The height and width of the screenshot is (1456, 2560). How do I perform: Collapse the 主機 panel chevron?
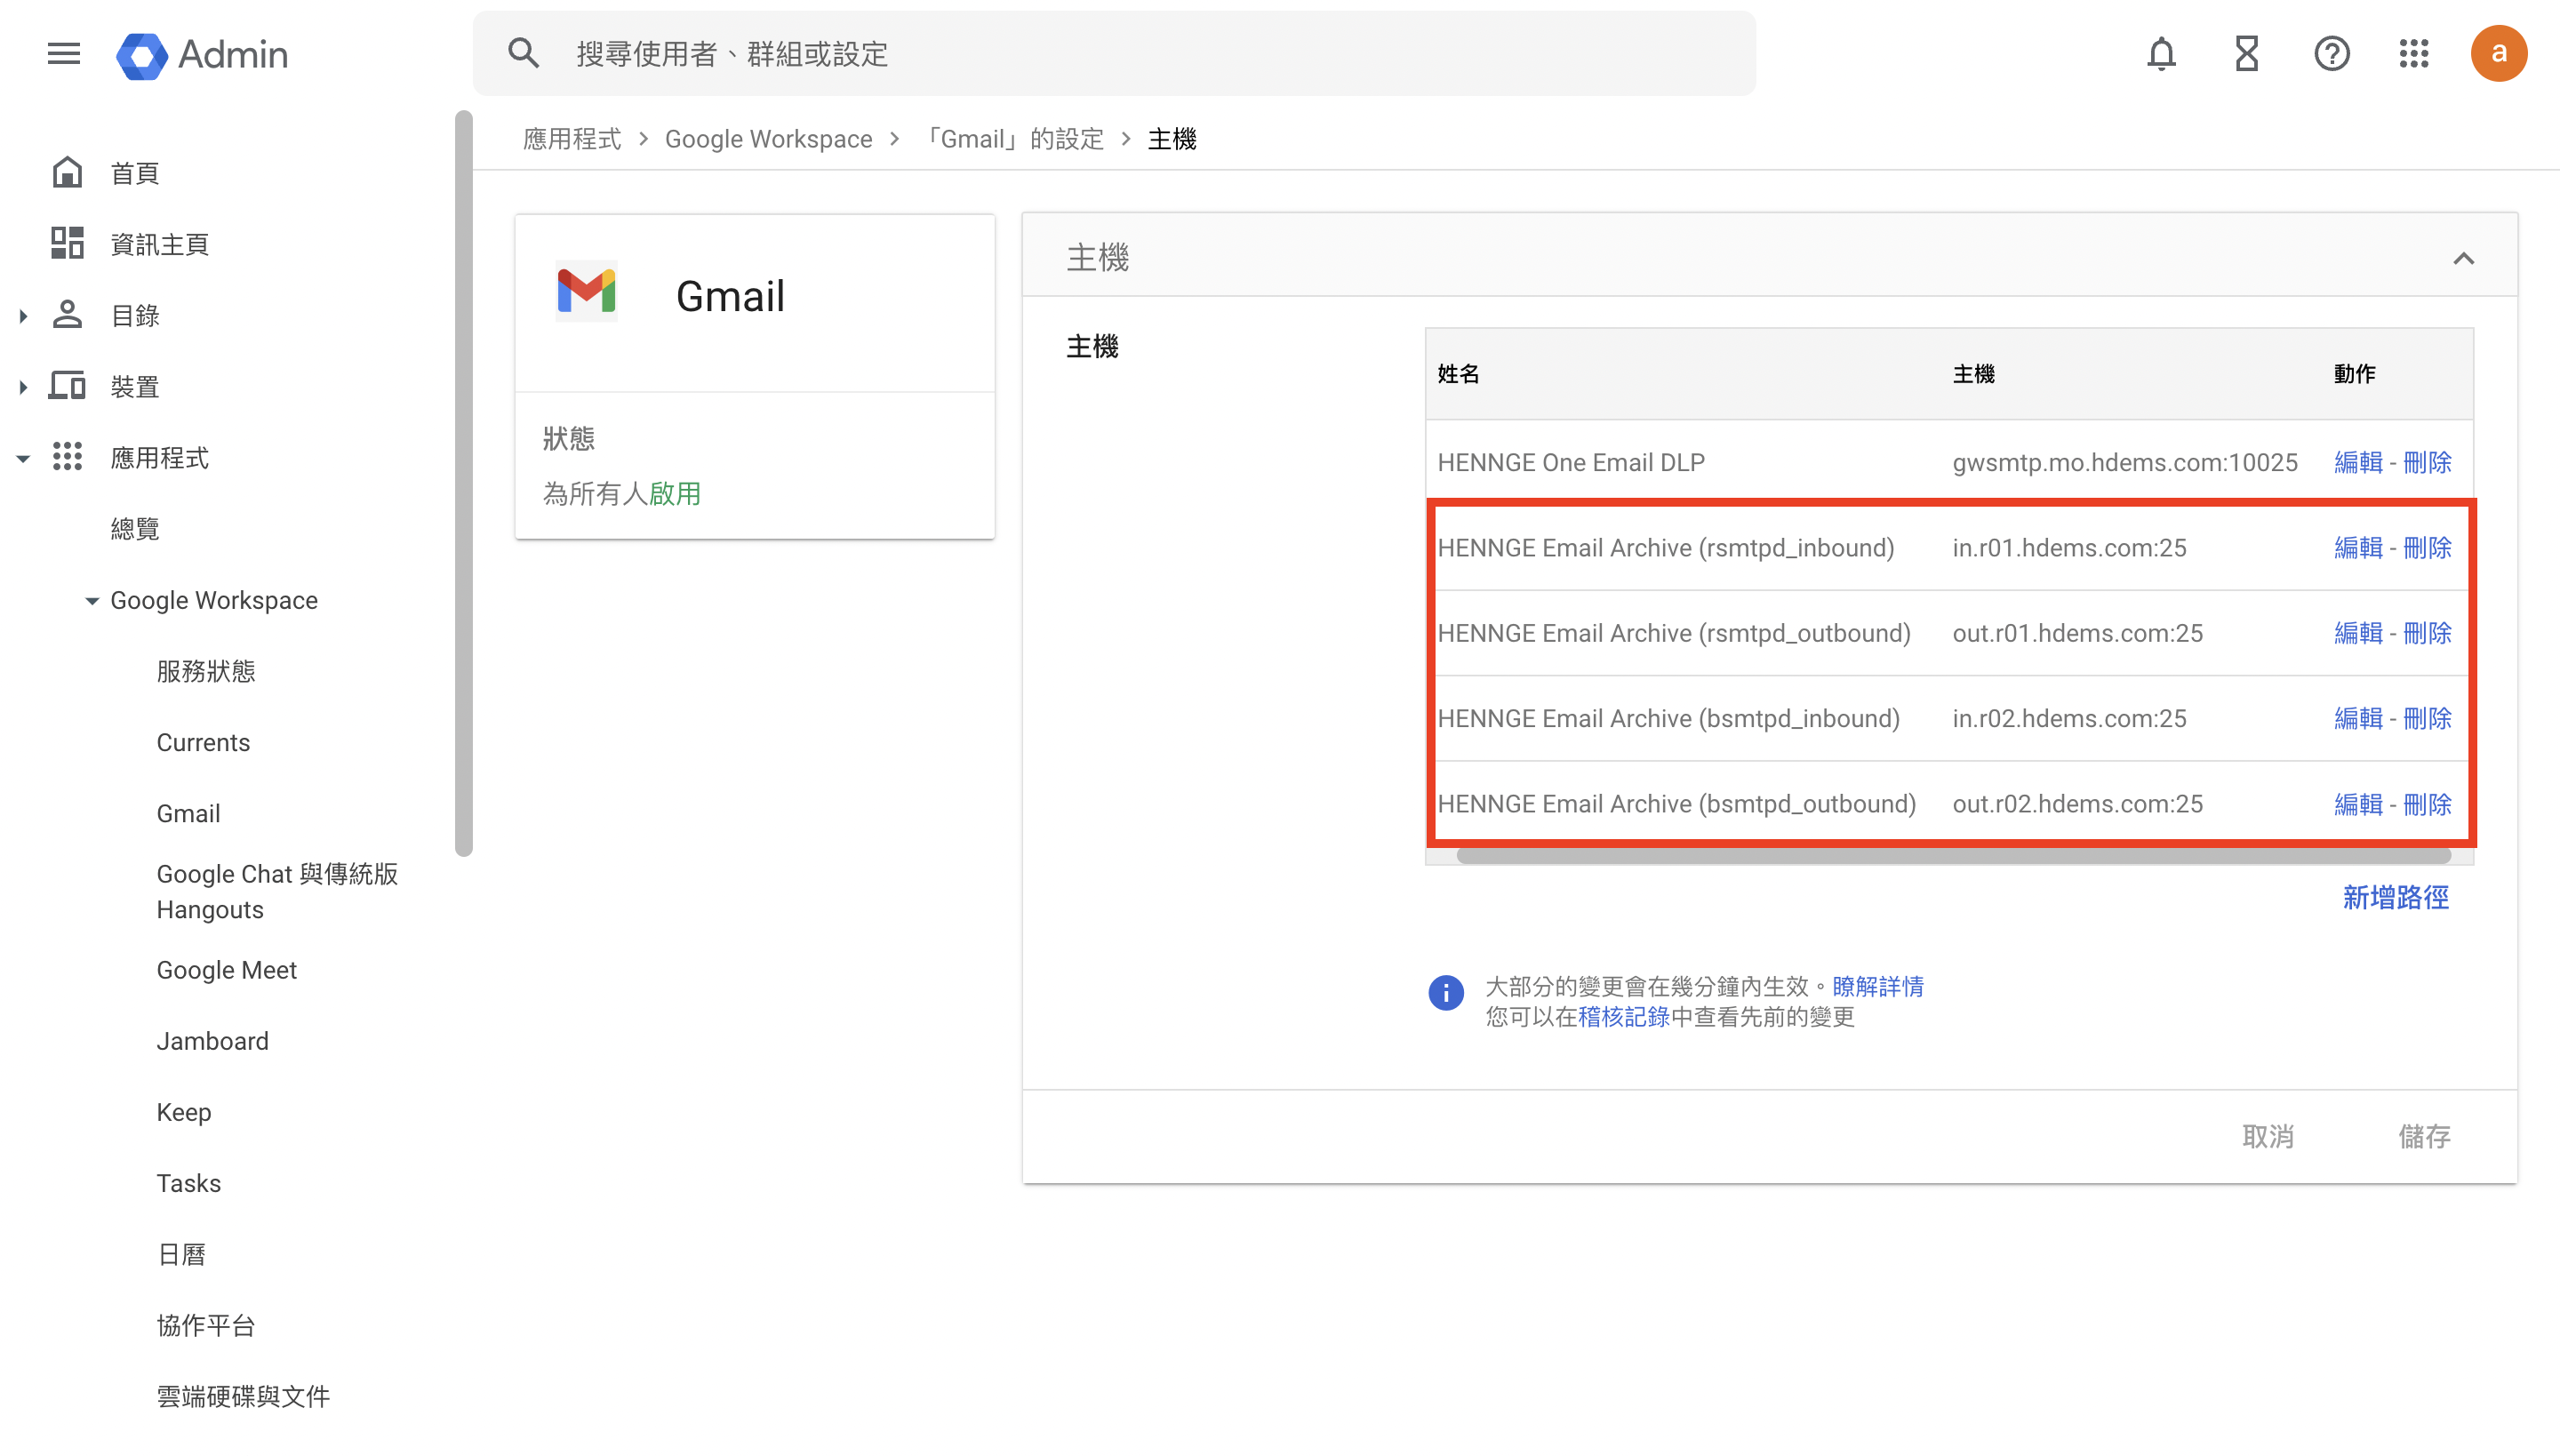click(x=2463, y=259)
